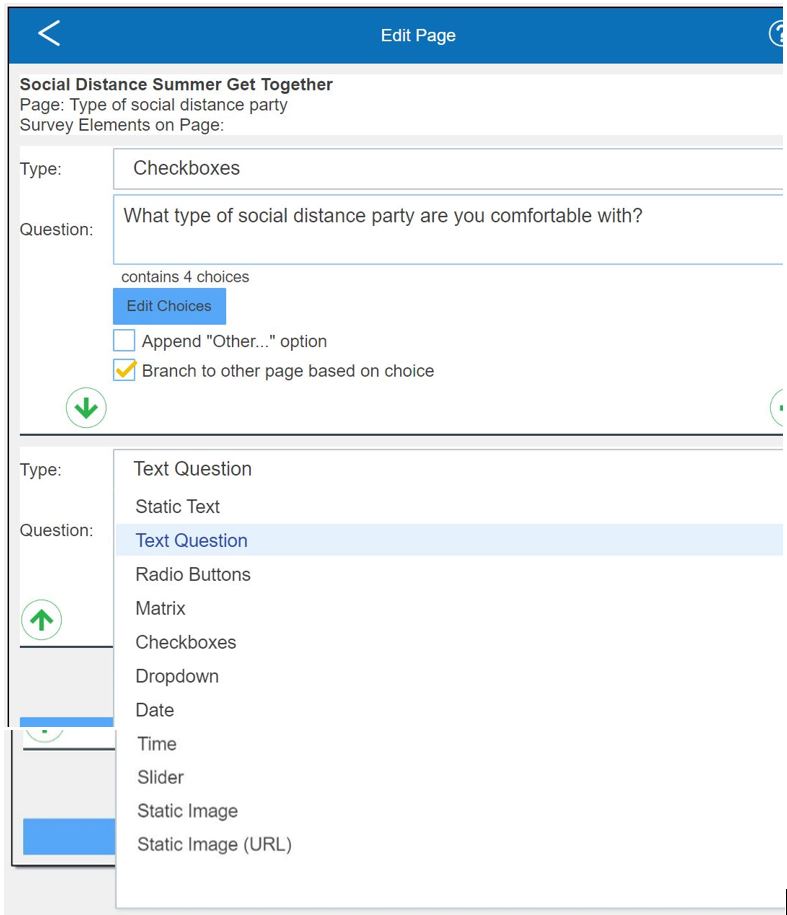
Task: Select Static Text from the type list
Action: [x=178, y=507]
